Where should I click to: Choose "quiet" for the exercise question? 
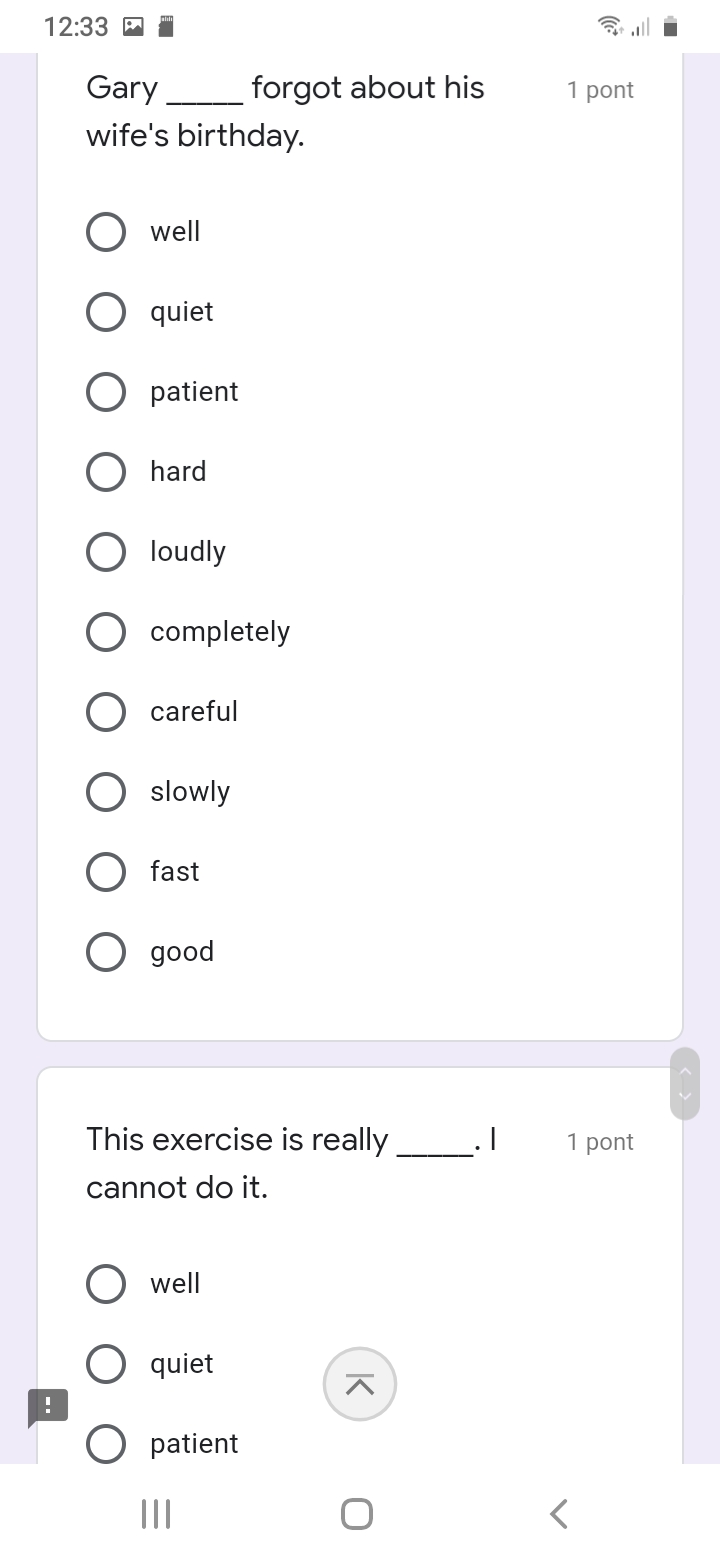[106, 1364]
